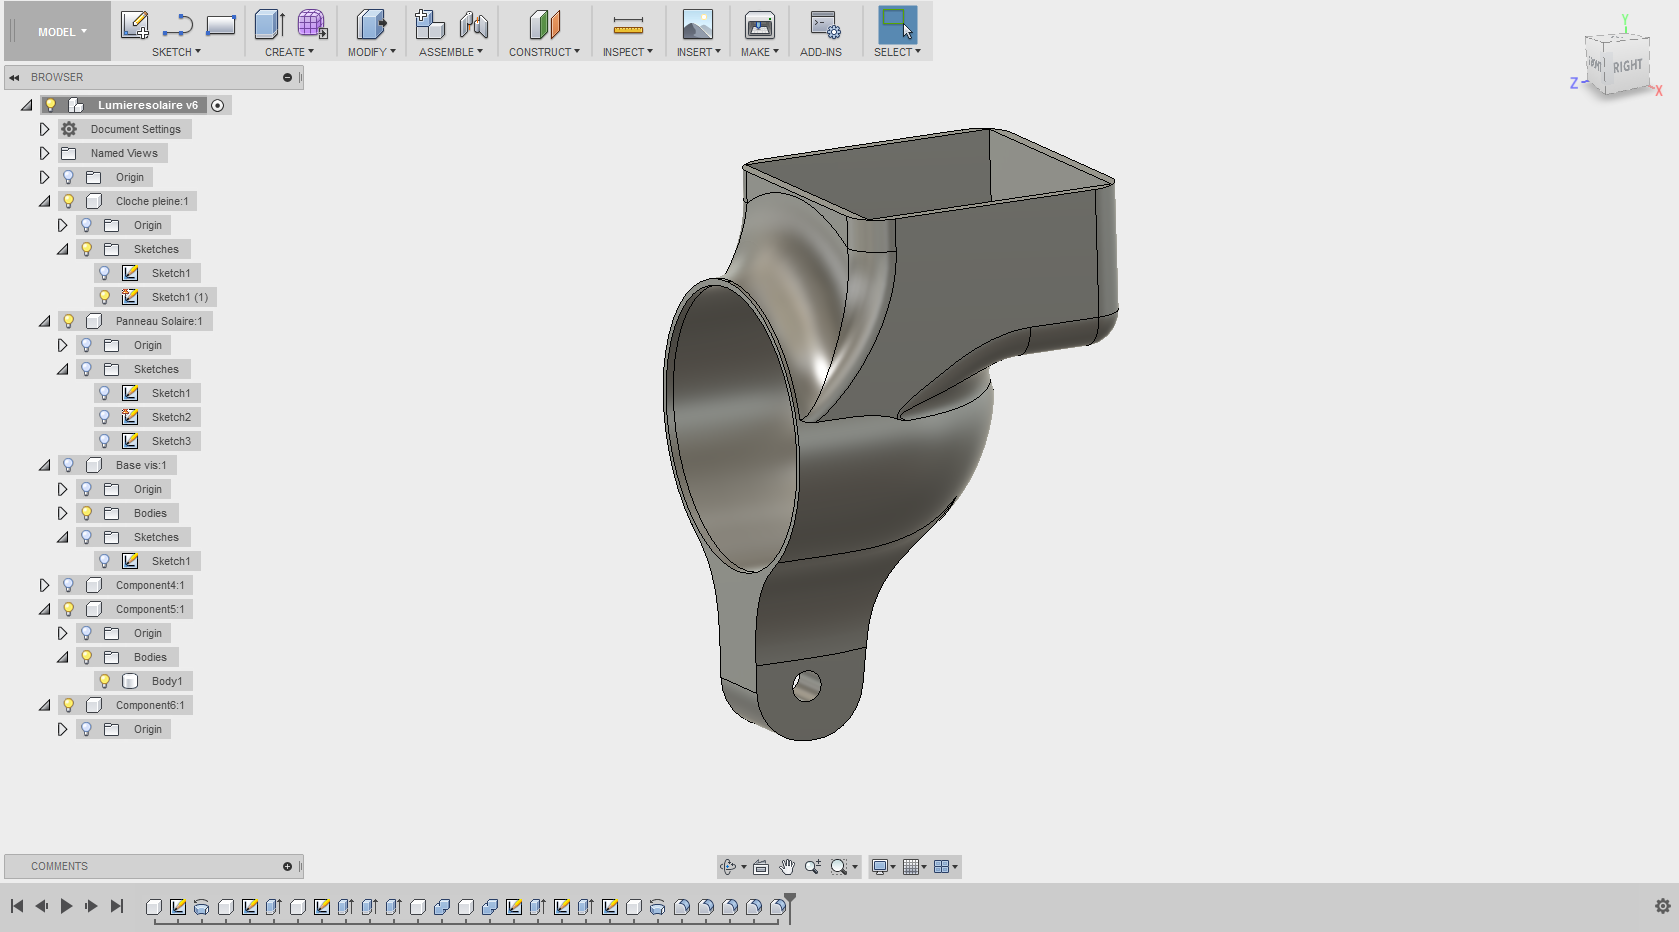Hide Body1 with its lightbulb
This screenshot has height=932, width=1679.
coord(104,681)
